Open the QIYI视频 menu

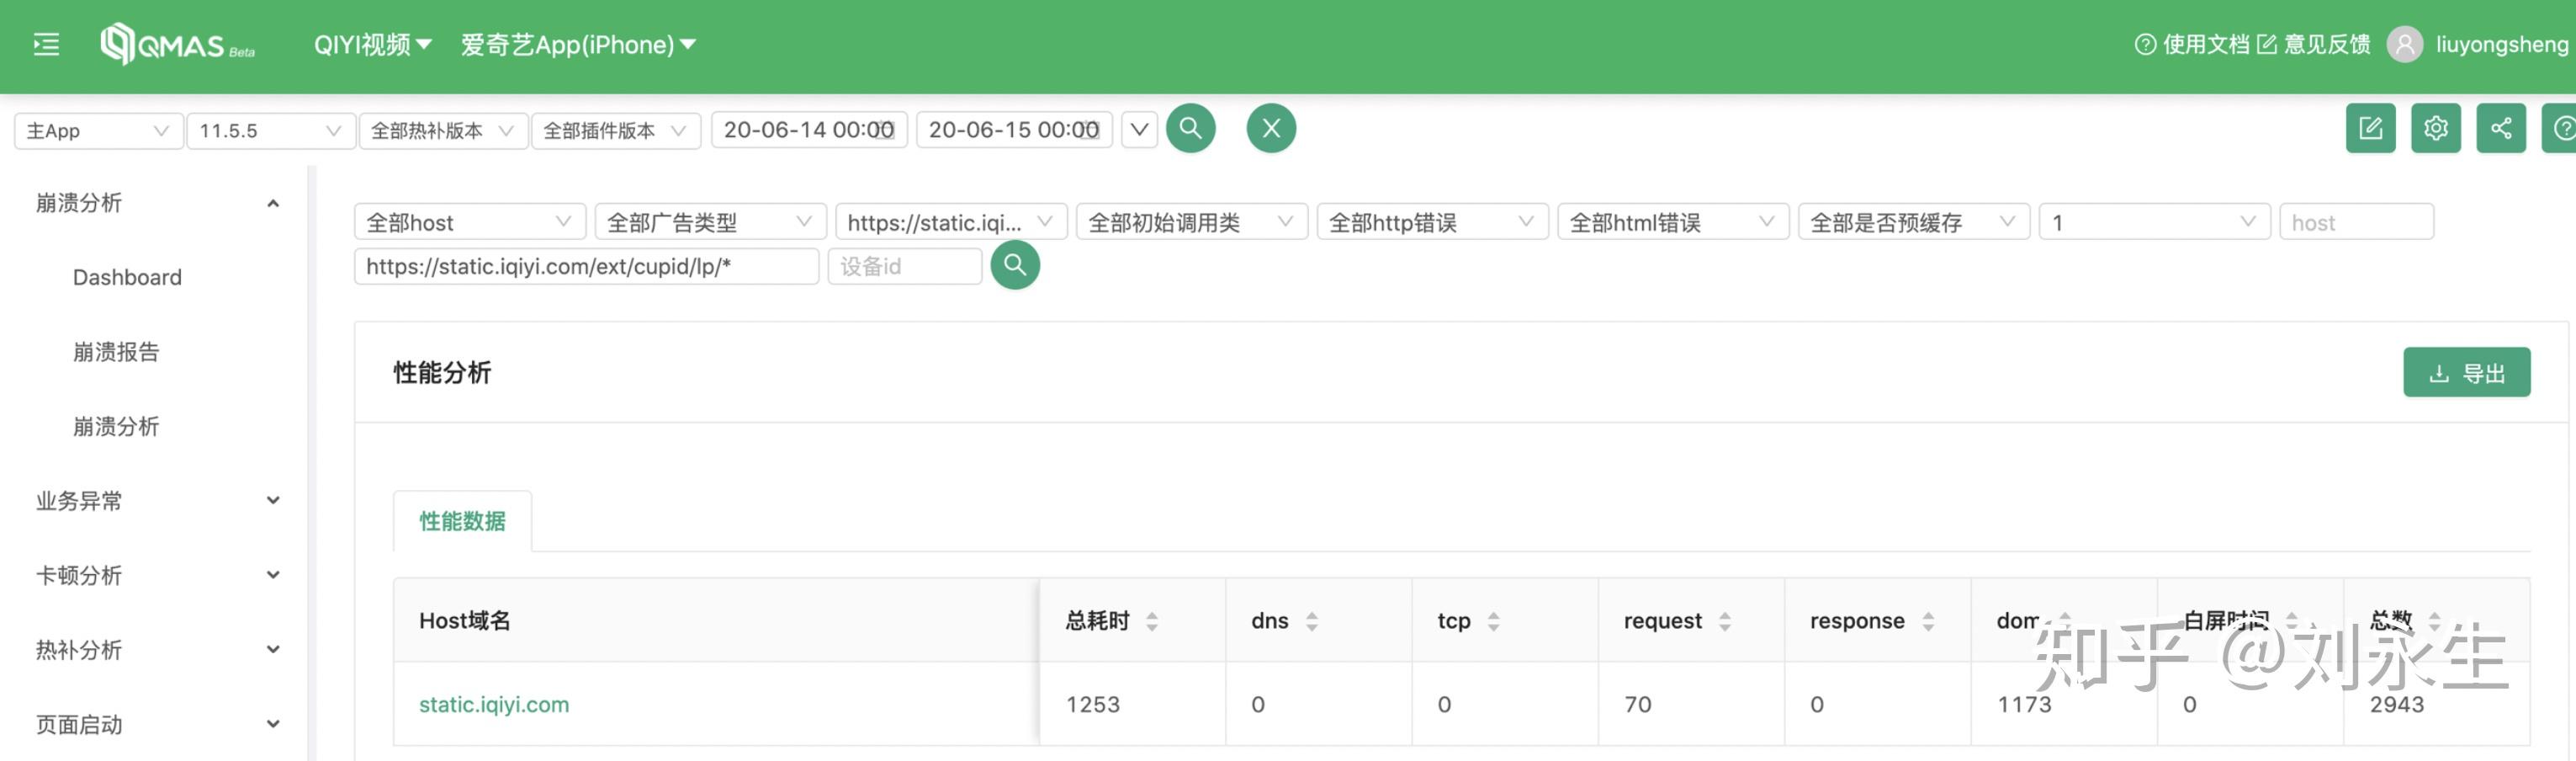point(372,44)
